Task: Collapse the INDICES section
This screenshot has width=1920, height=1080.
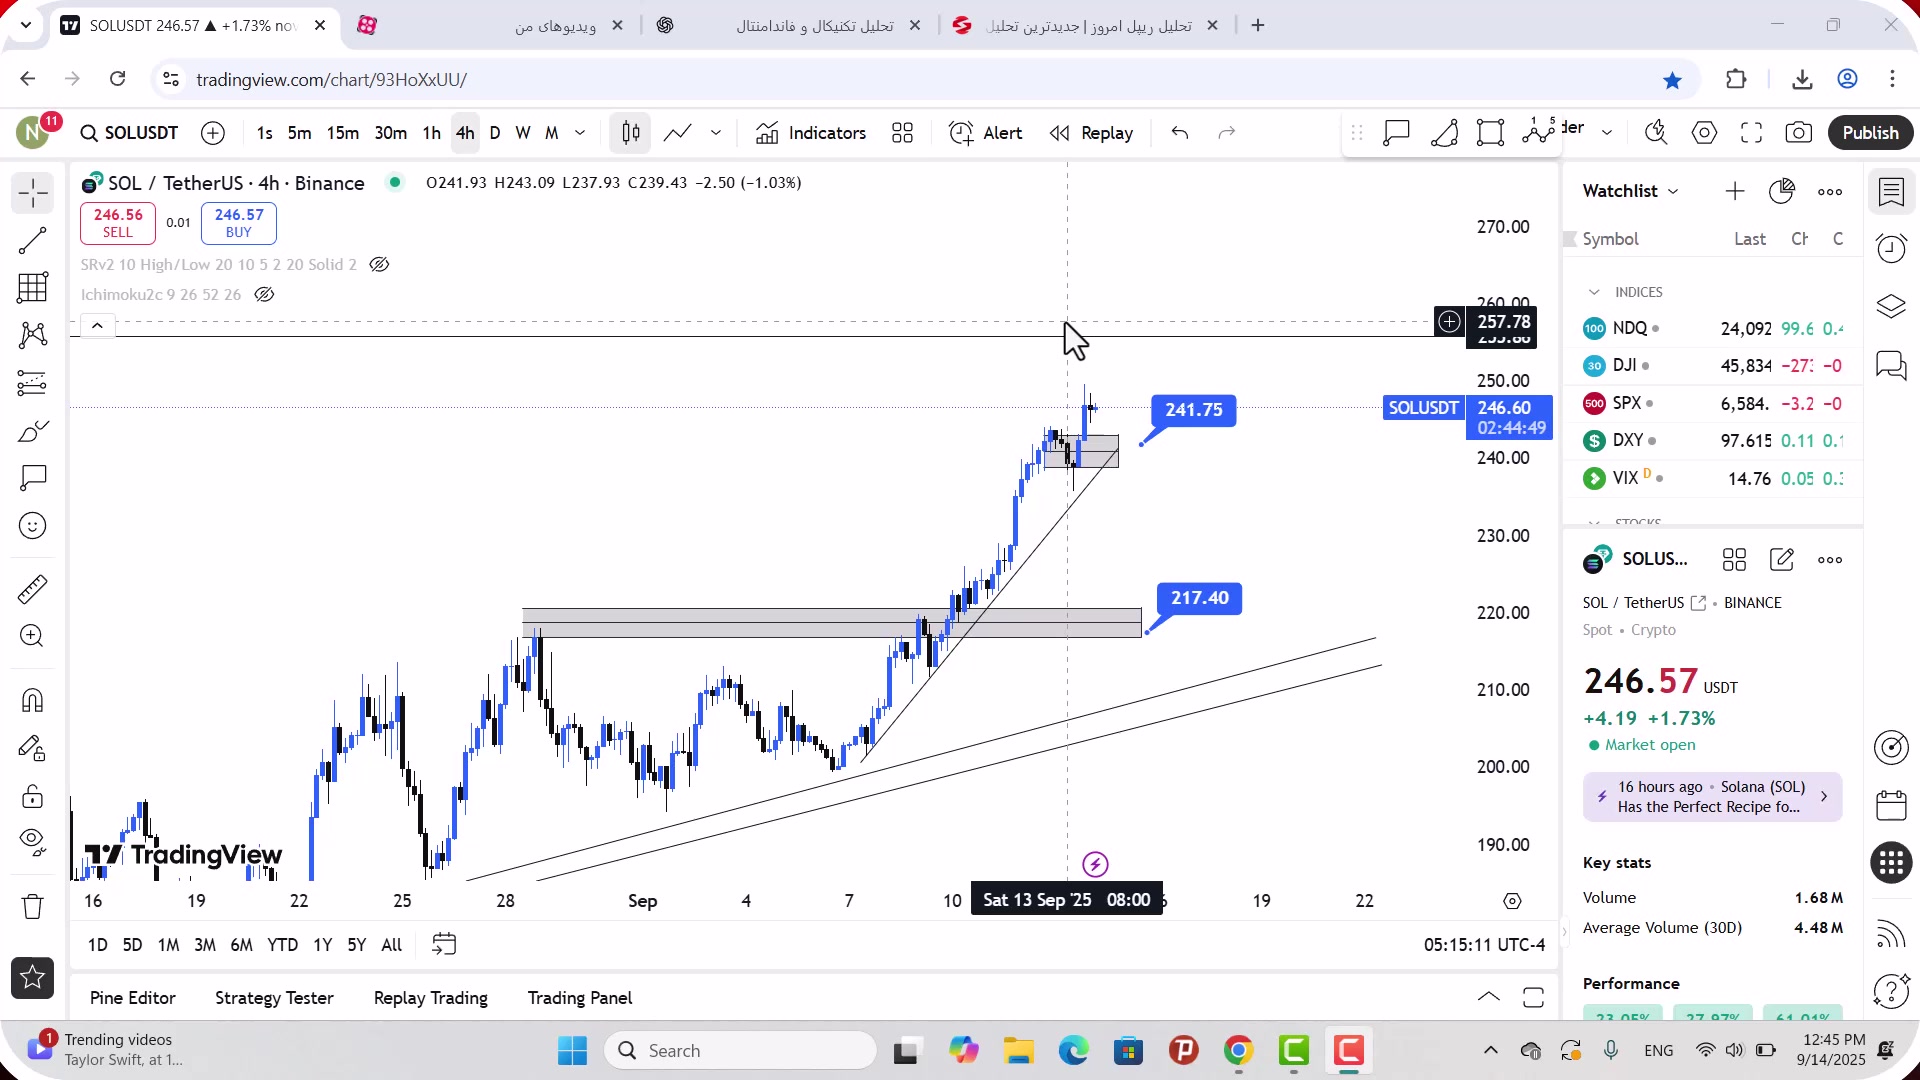Action: [1594, 292]
